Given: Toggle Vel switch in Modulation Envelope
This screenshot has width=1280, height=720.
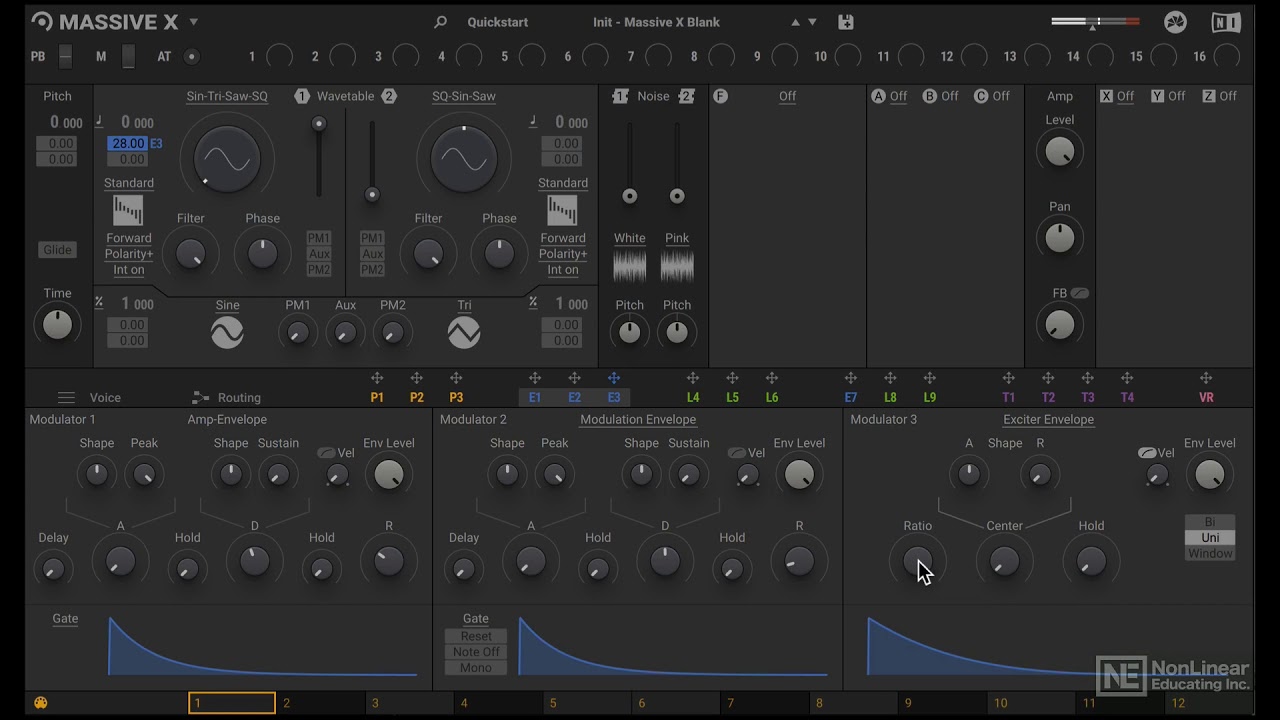Looking at the screenshot, I should 736,453.
